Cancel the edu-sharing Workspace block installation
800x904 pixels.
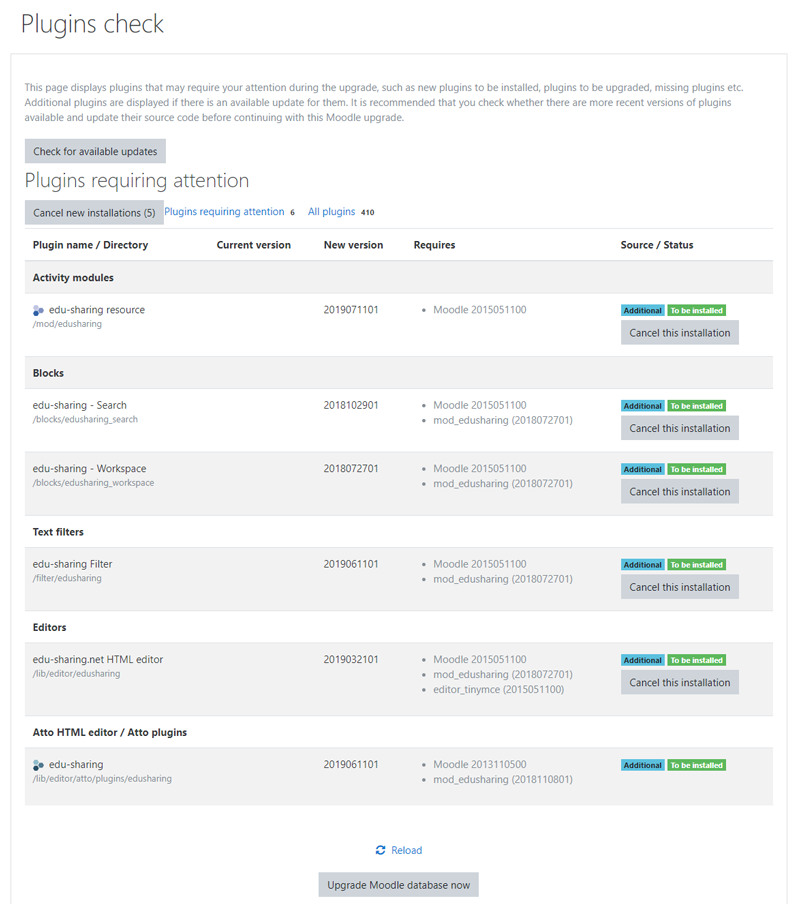click(x=679, y=492)
